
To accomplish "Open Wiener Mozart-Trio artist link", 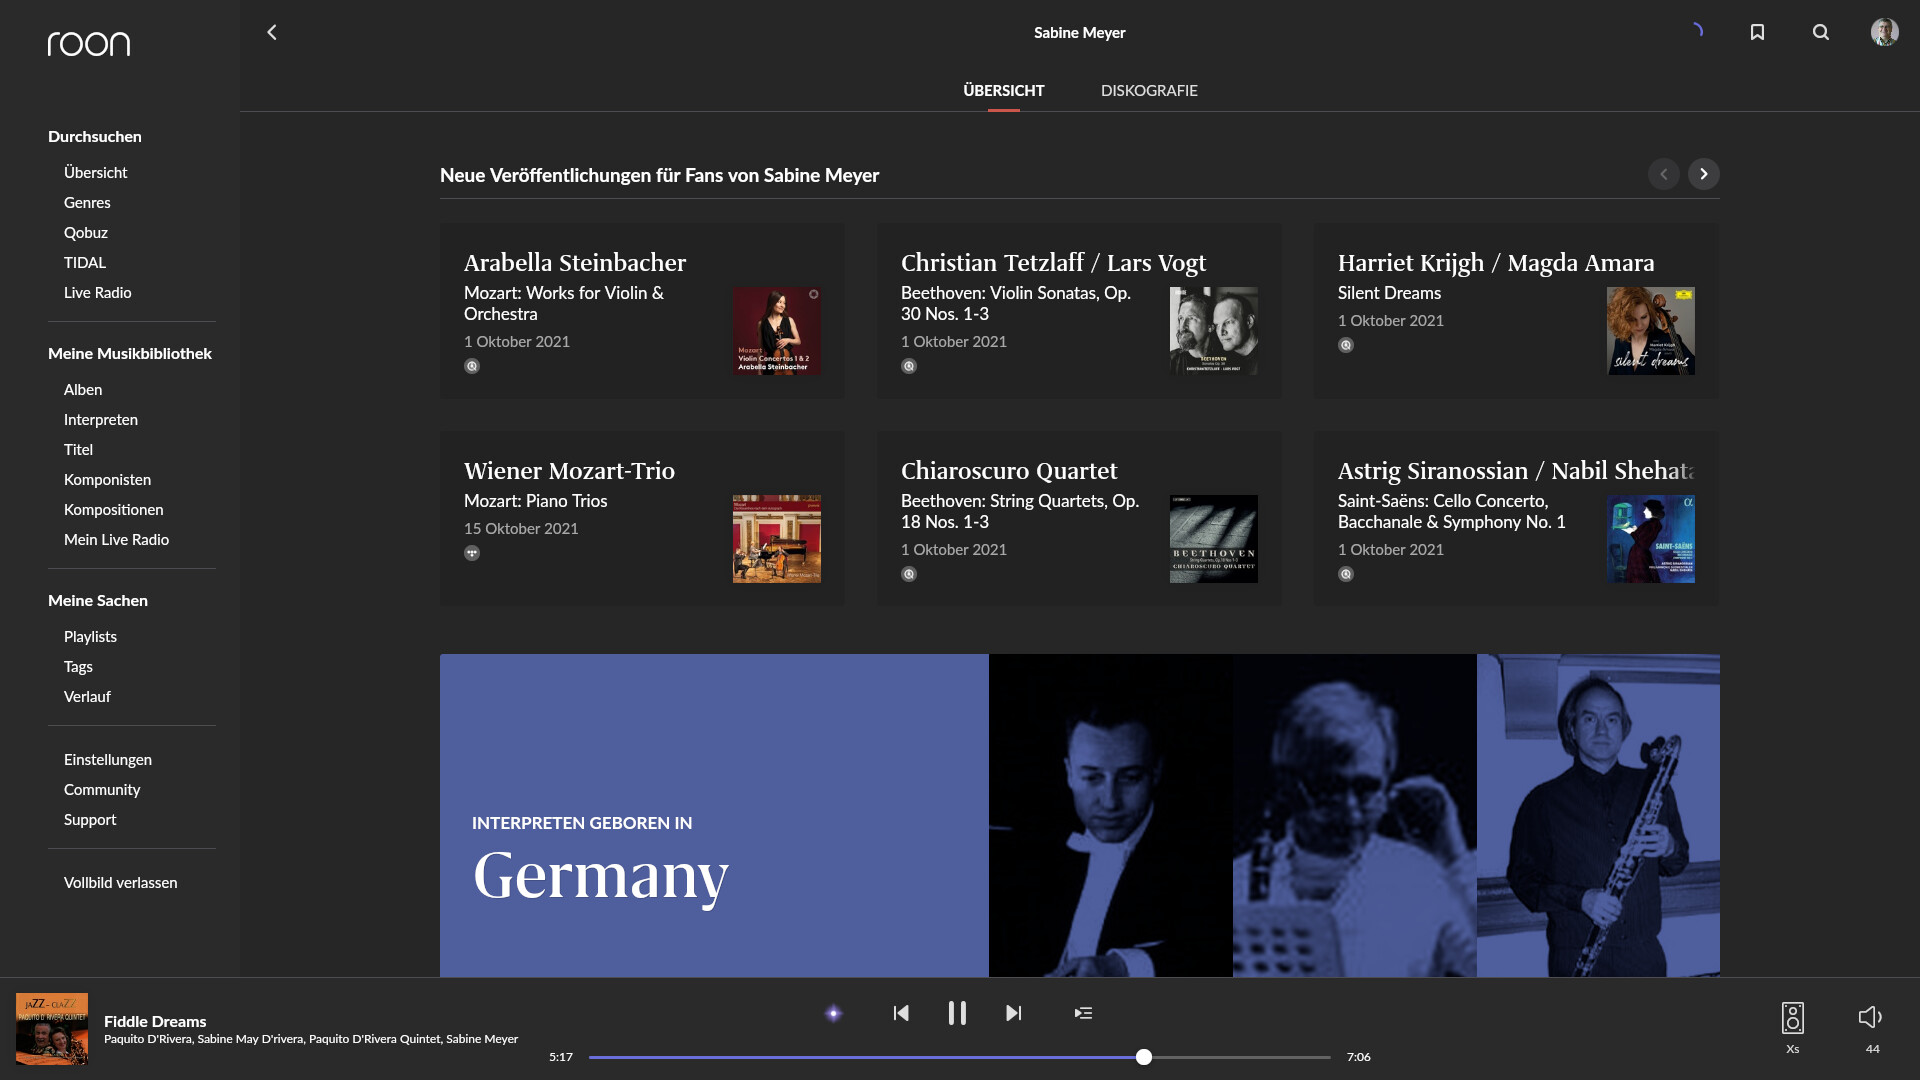I will (x=569, y=470).
